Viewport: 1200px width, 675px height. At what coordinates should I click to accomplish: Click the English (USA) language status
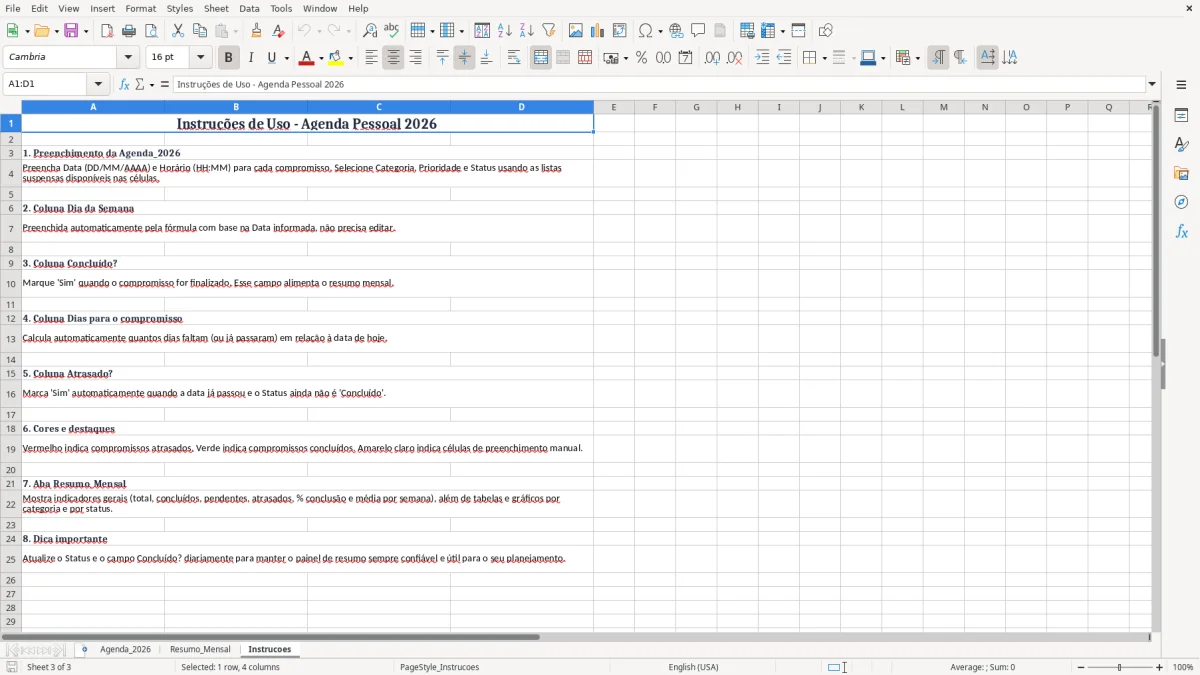point(693,667)
